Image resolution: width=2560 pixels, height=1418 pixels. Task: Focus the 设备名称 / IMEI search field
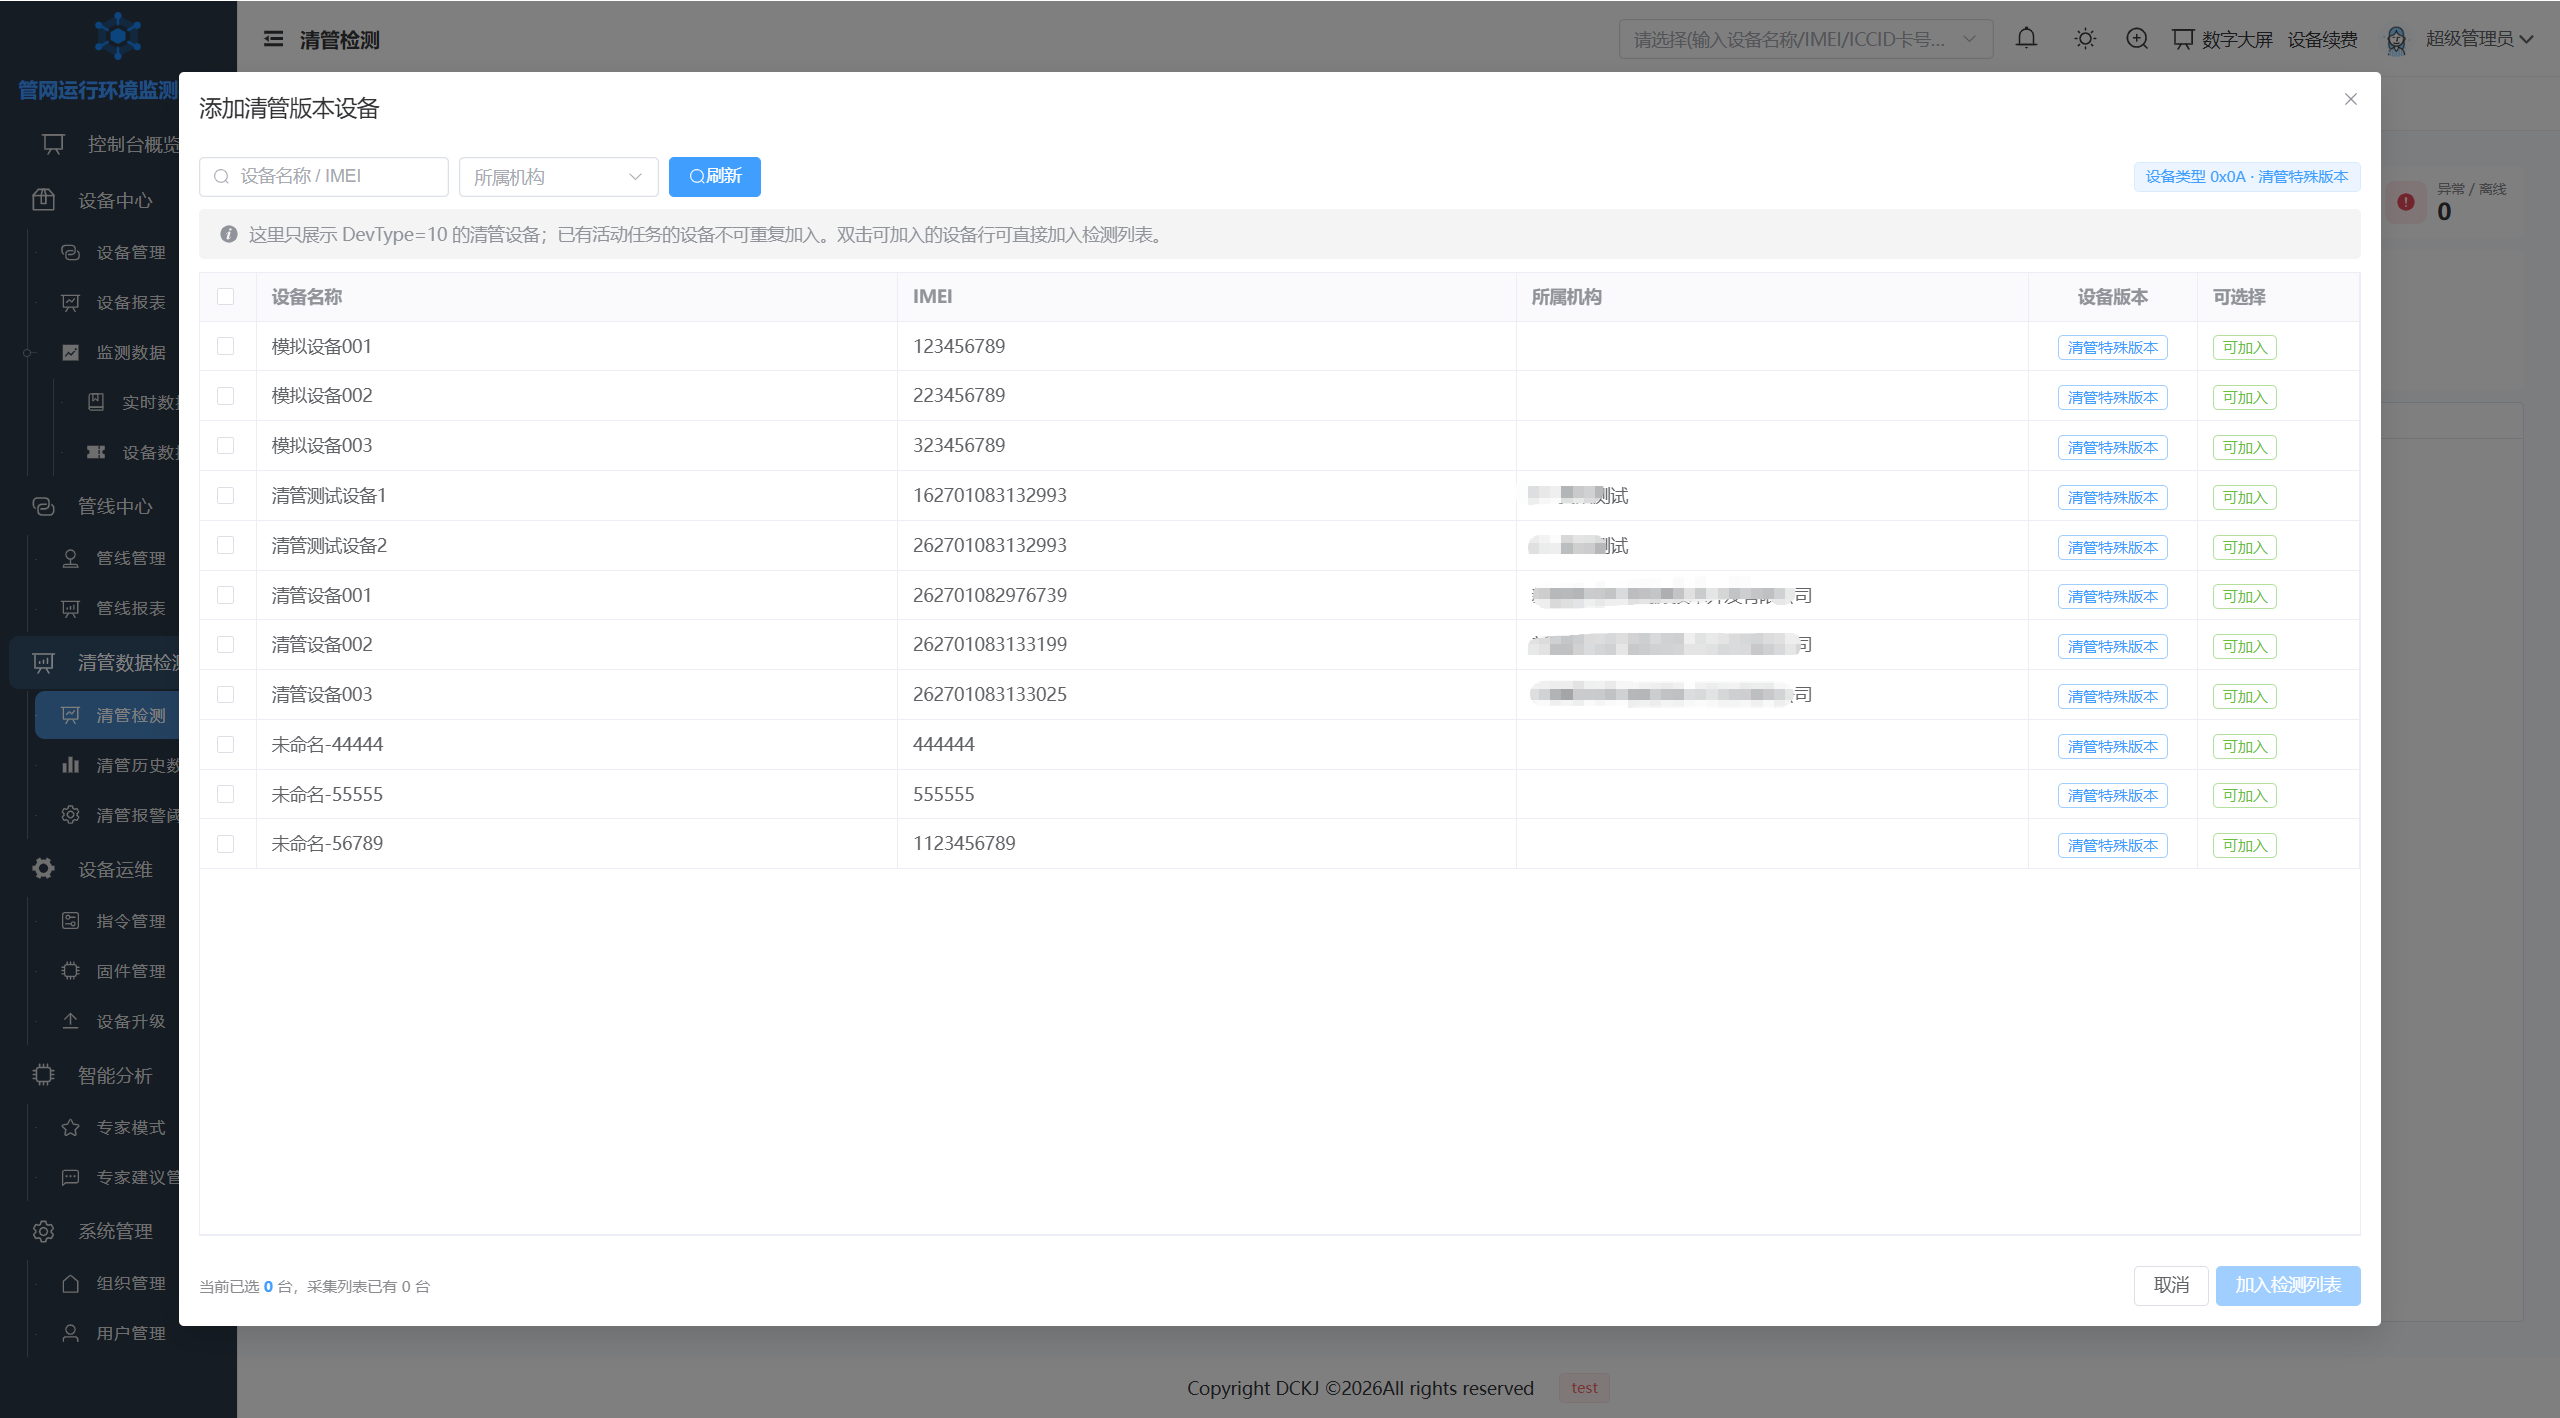(324, 177)
